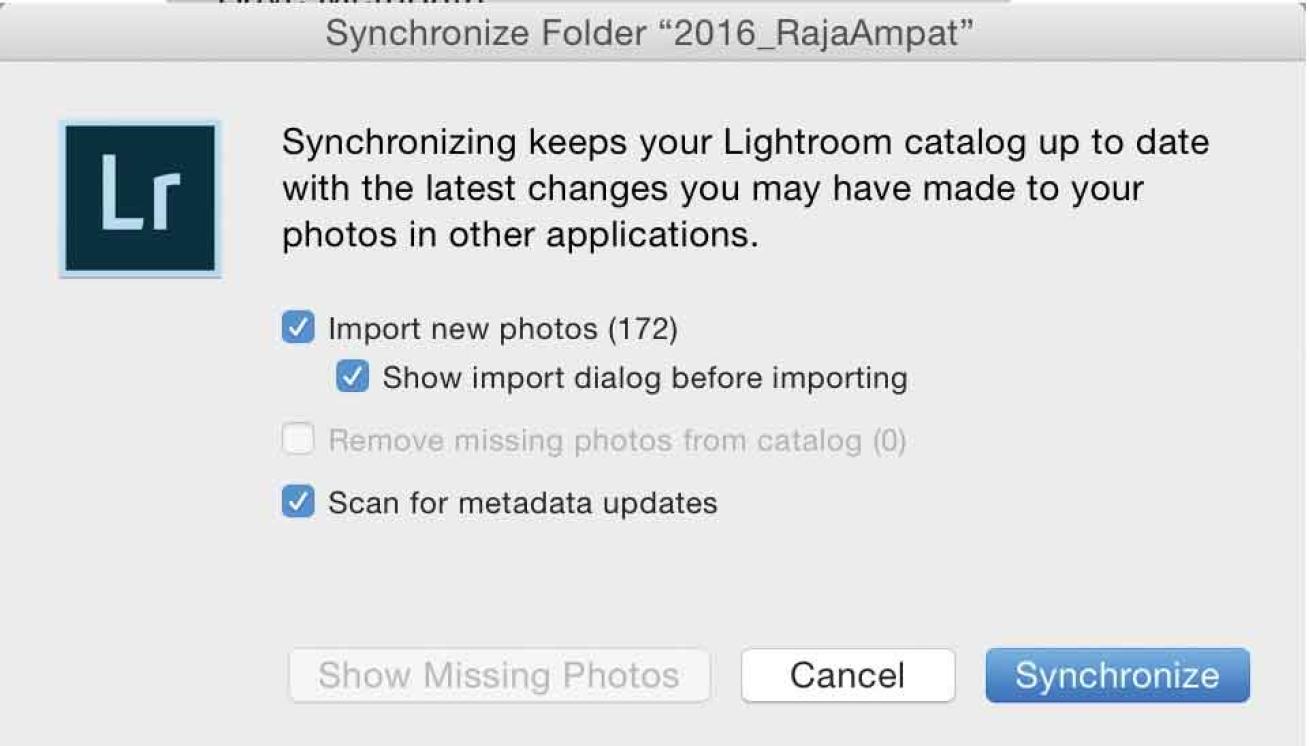Click the "Synchronizing keeps your Lightroom catalog" text line
Screen dimensions: 1310x746
tap(745, 142)
